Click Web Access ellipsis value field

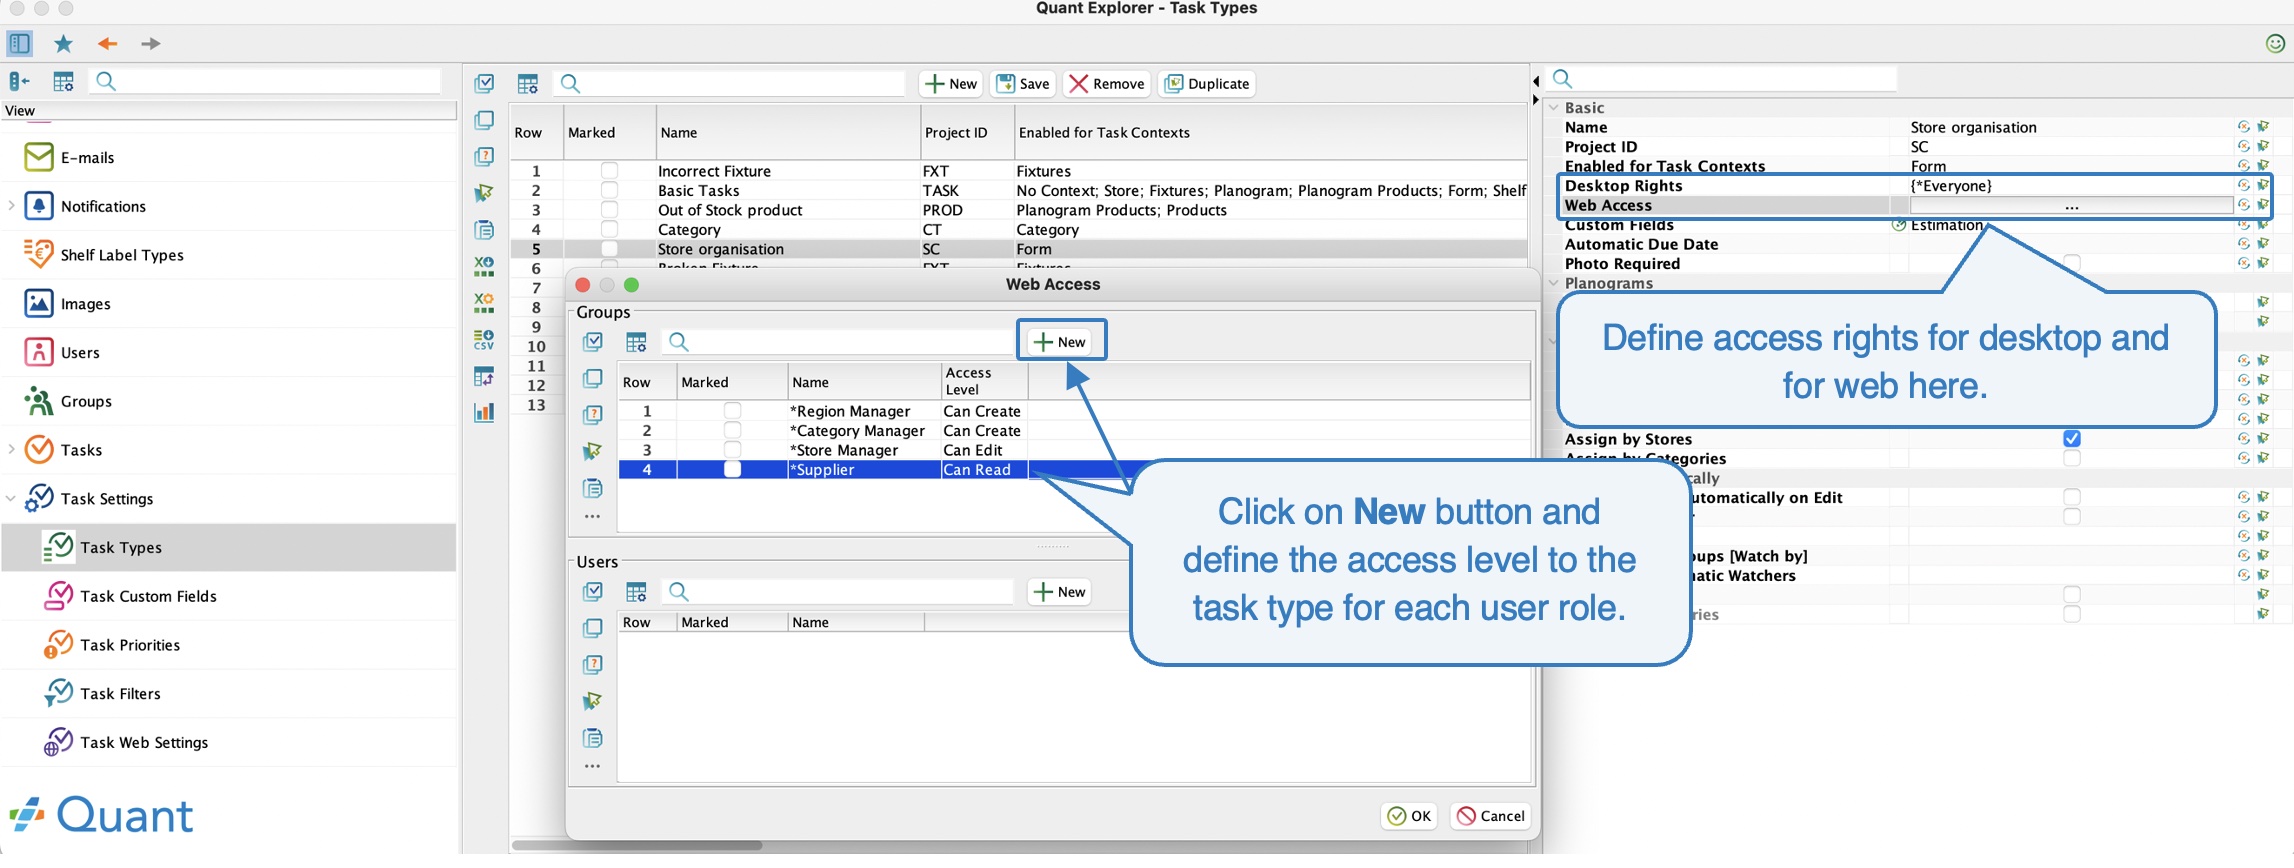pyautogui.click(x=2071, y=206)
